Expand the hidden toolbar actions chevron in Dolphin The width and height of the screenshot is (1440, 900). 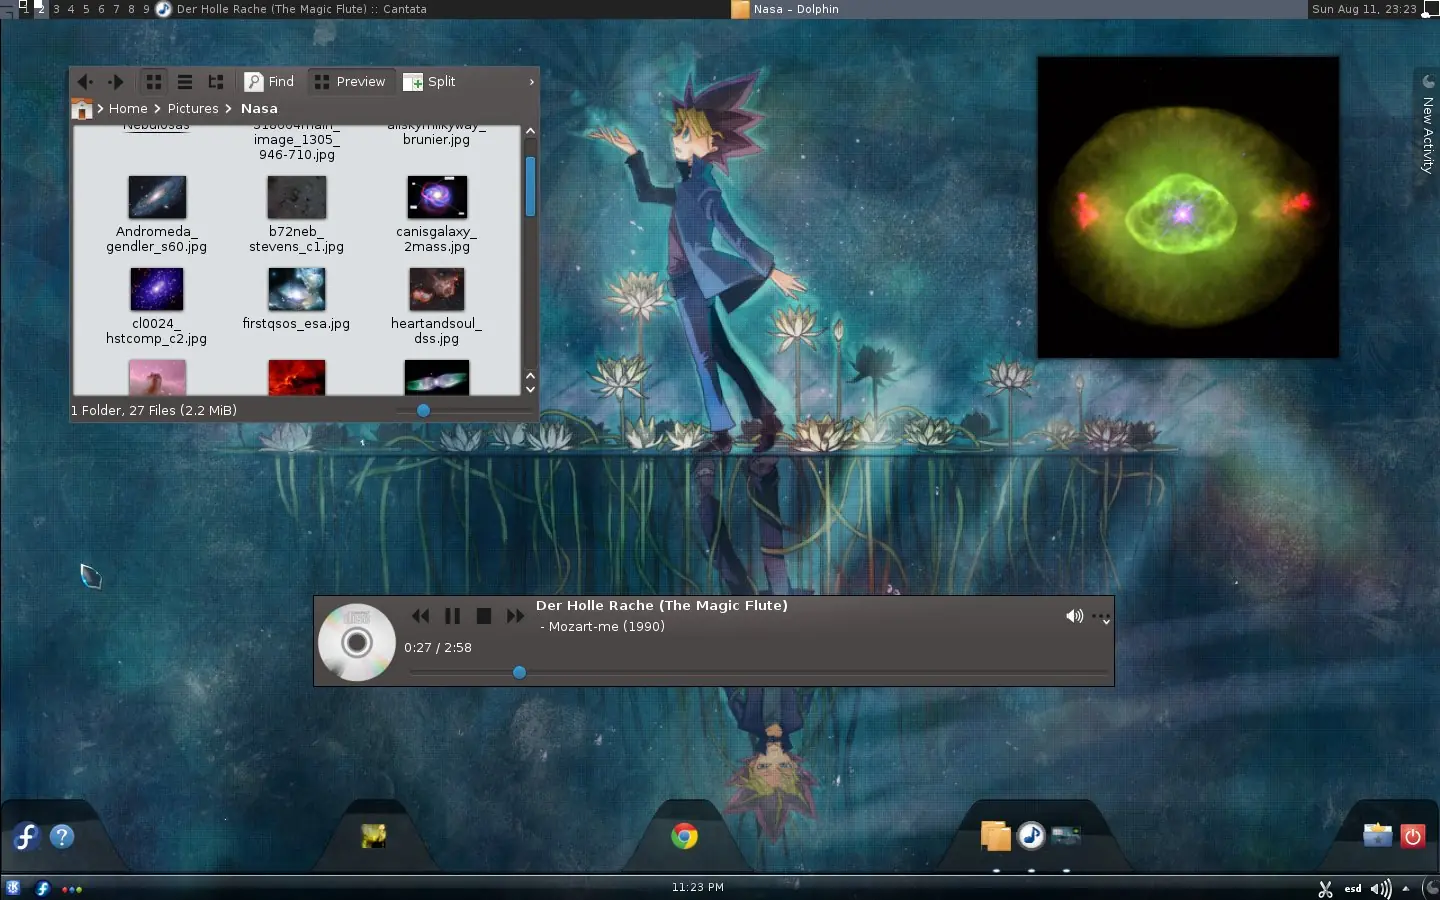[x=531, y=81]
